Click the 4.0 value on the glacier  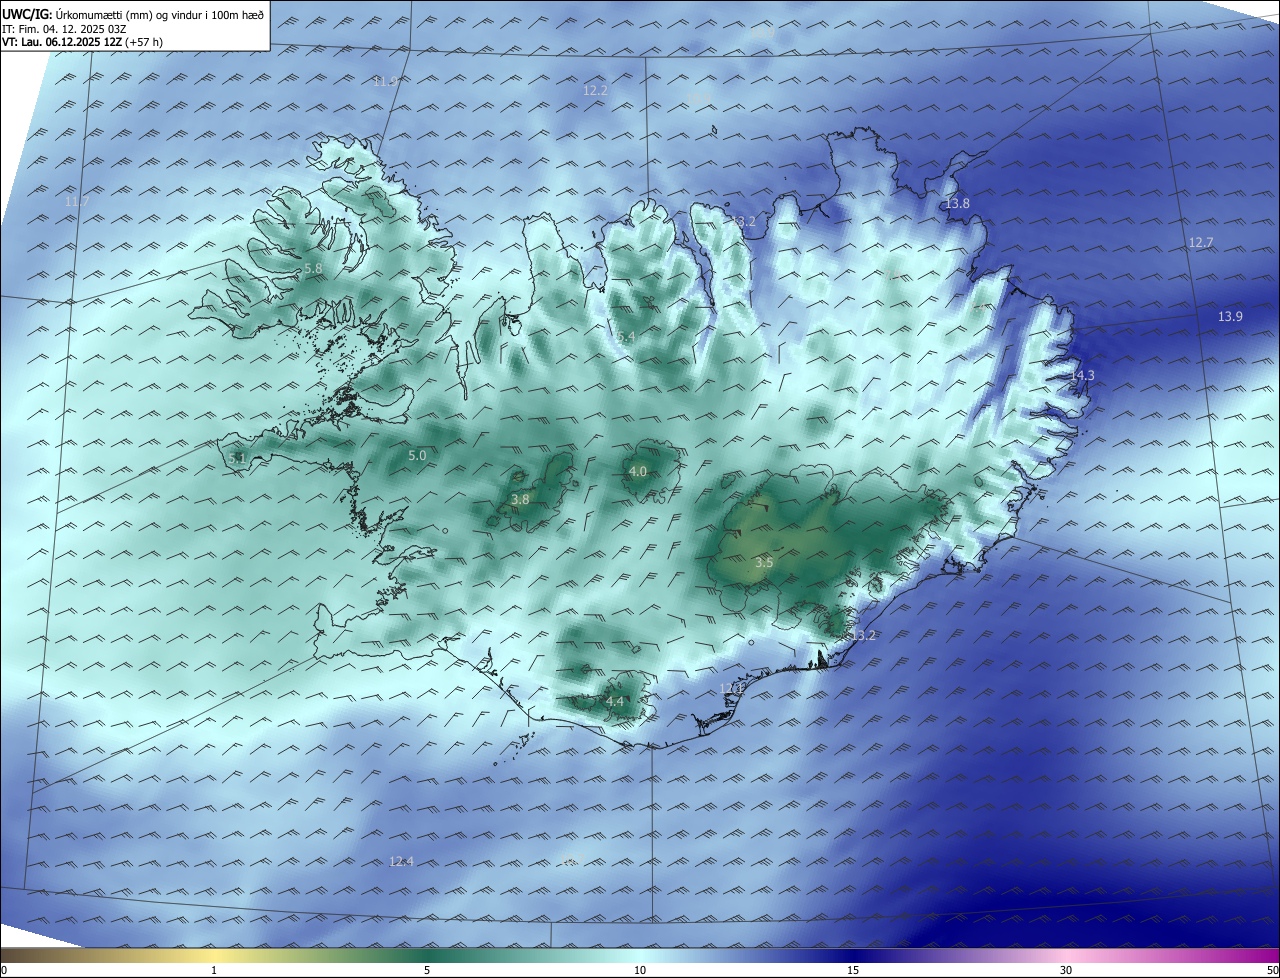[x=638, y=471]
